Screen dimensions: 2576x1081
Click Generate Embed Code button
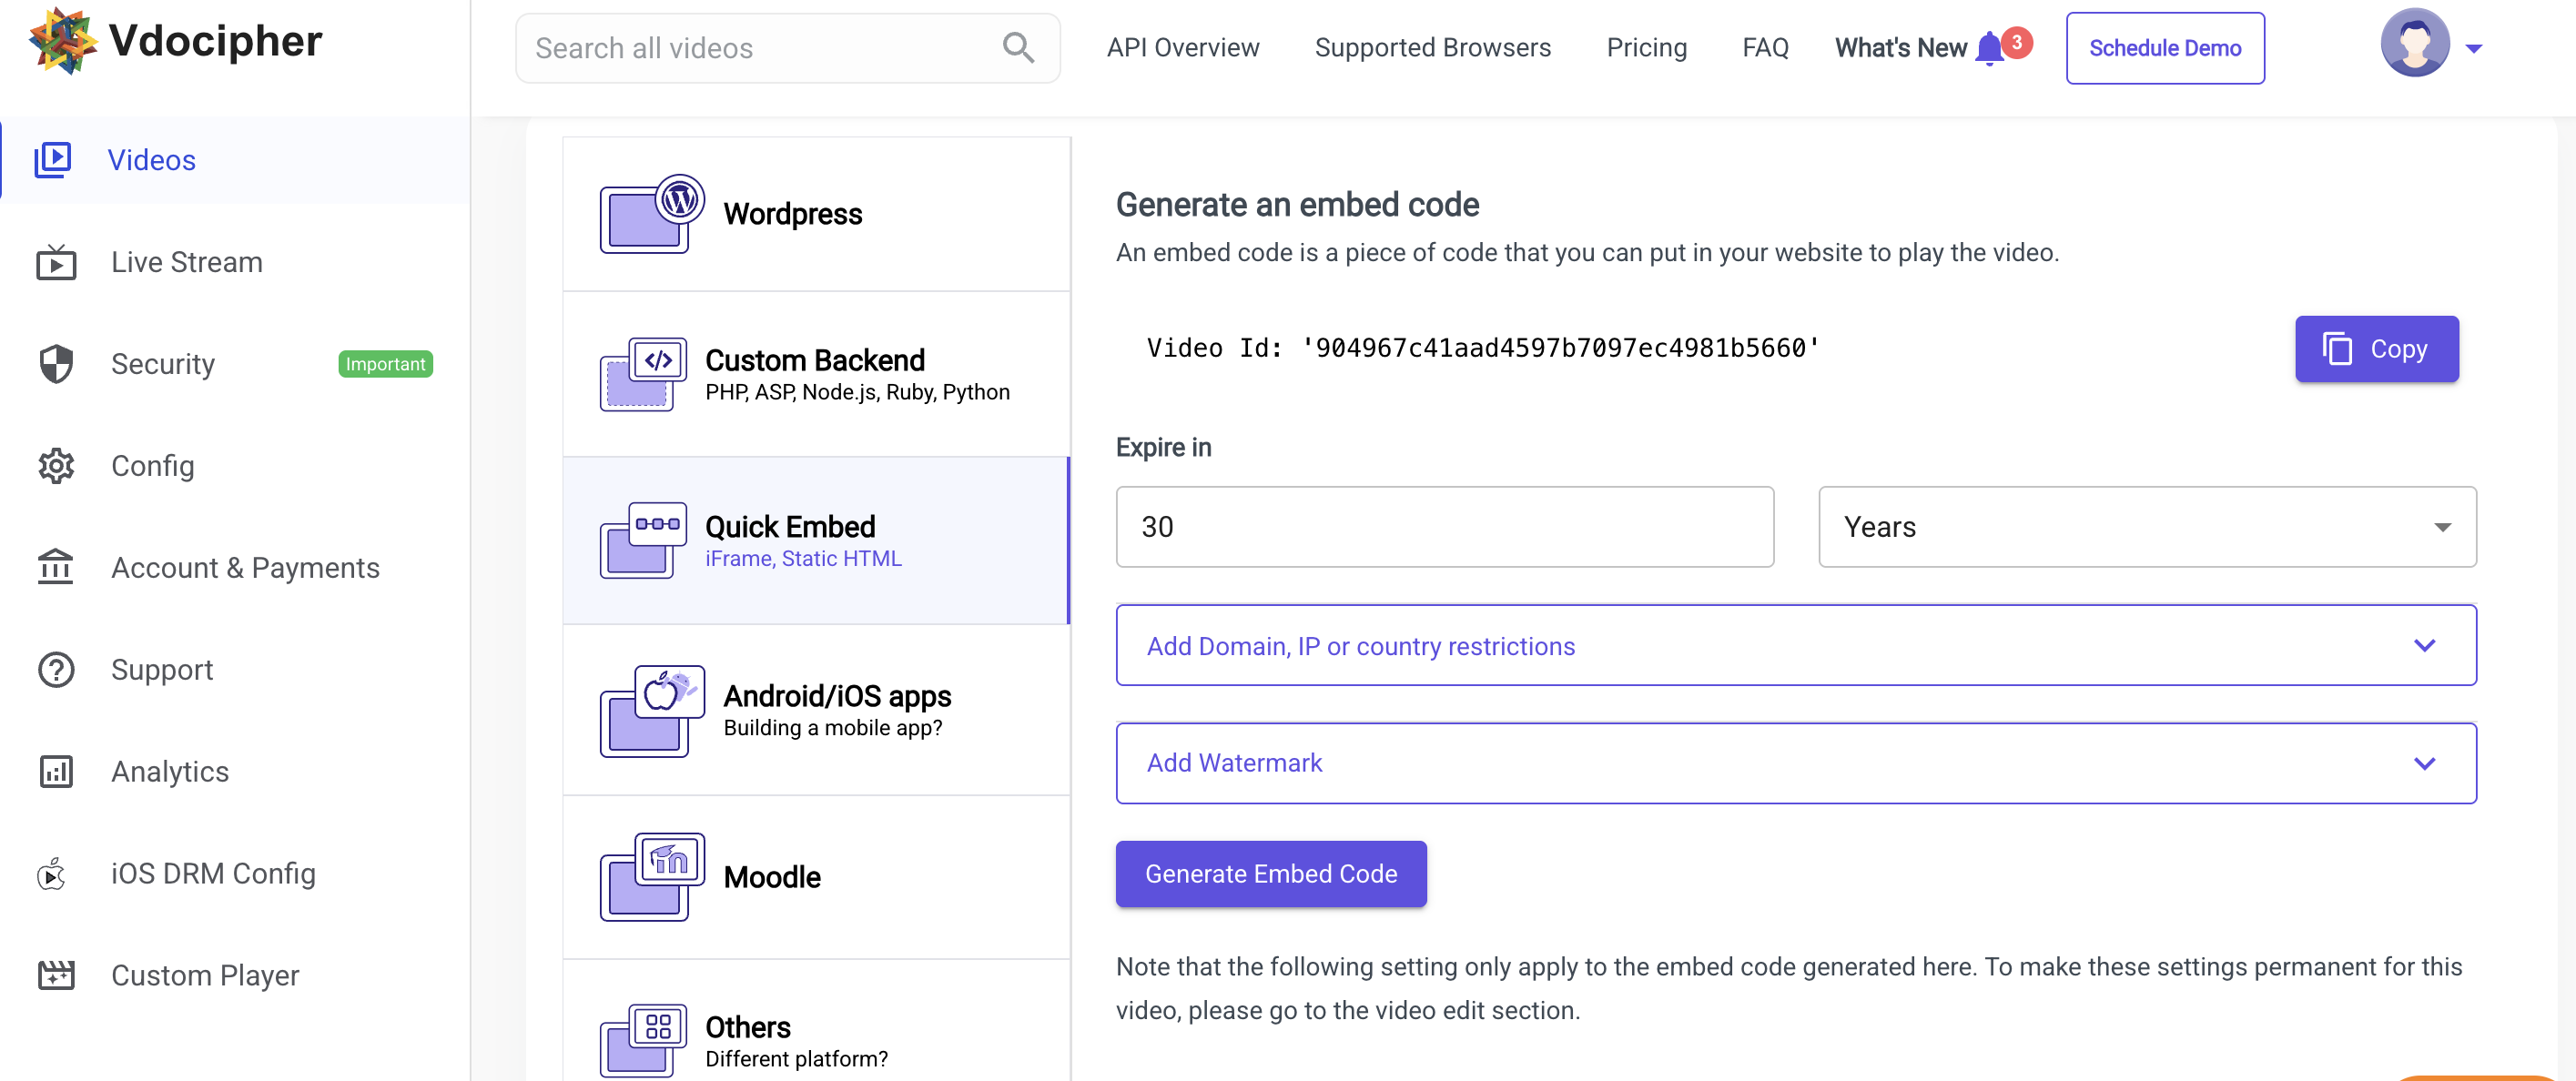(1271, 873)
